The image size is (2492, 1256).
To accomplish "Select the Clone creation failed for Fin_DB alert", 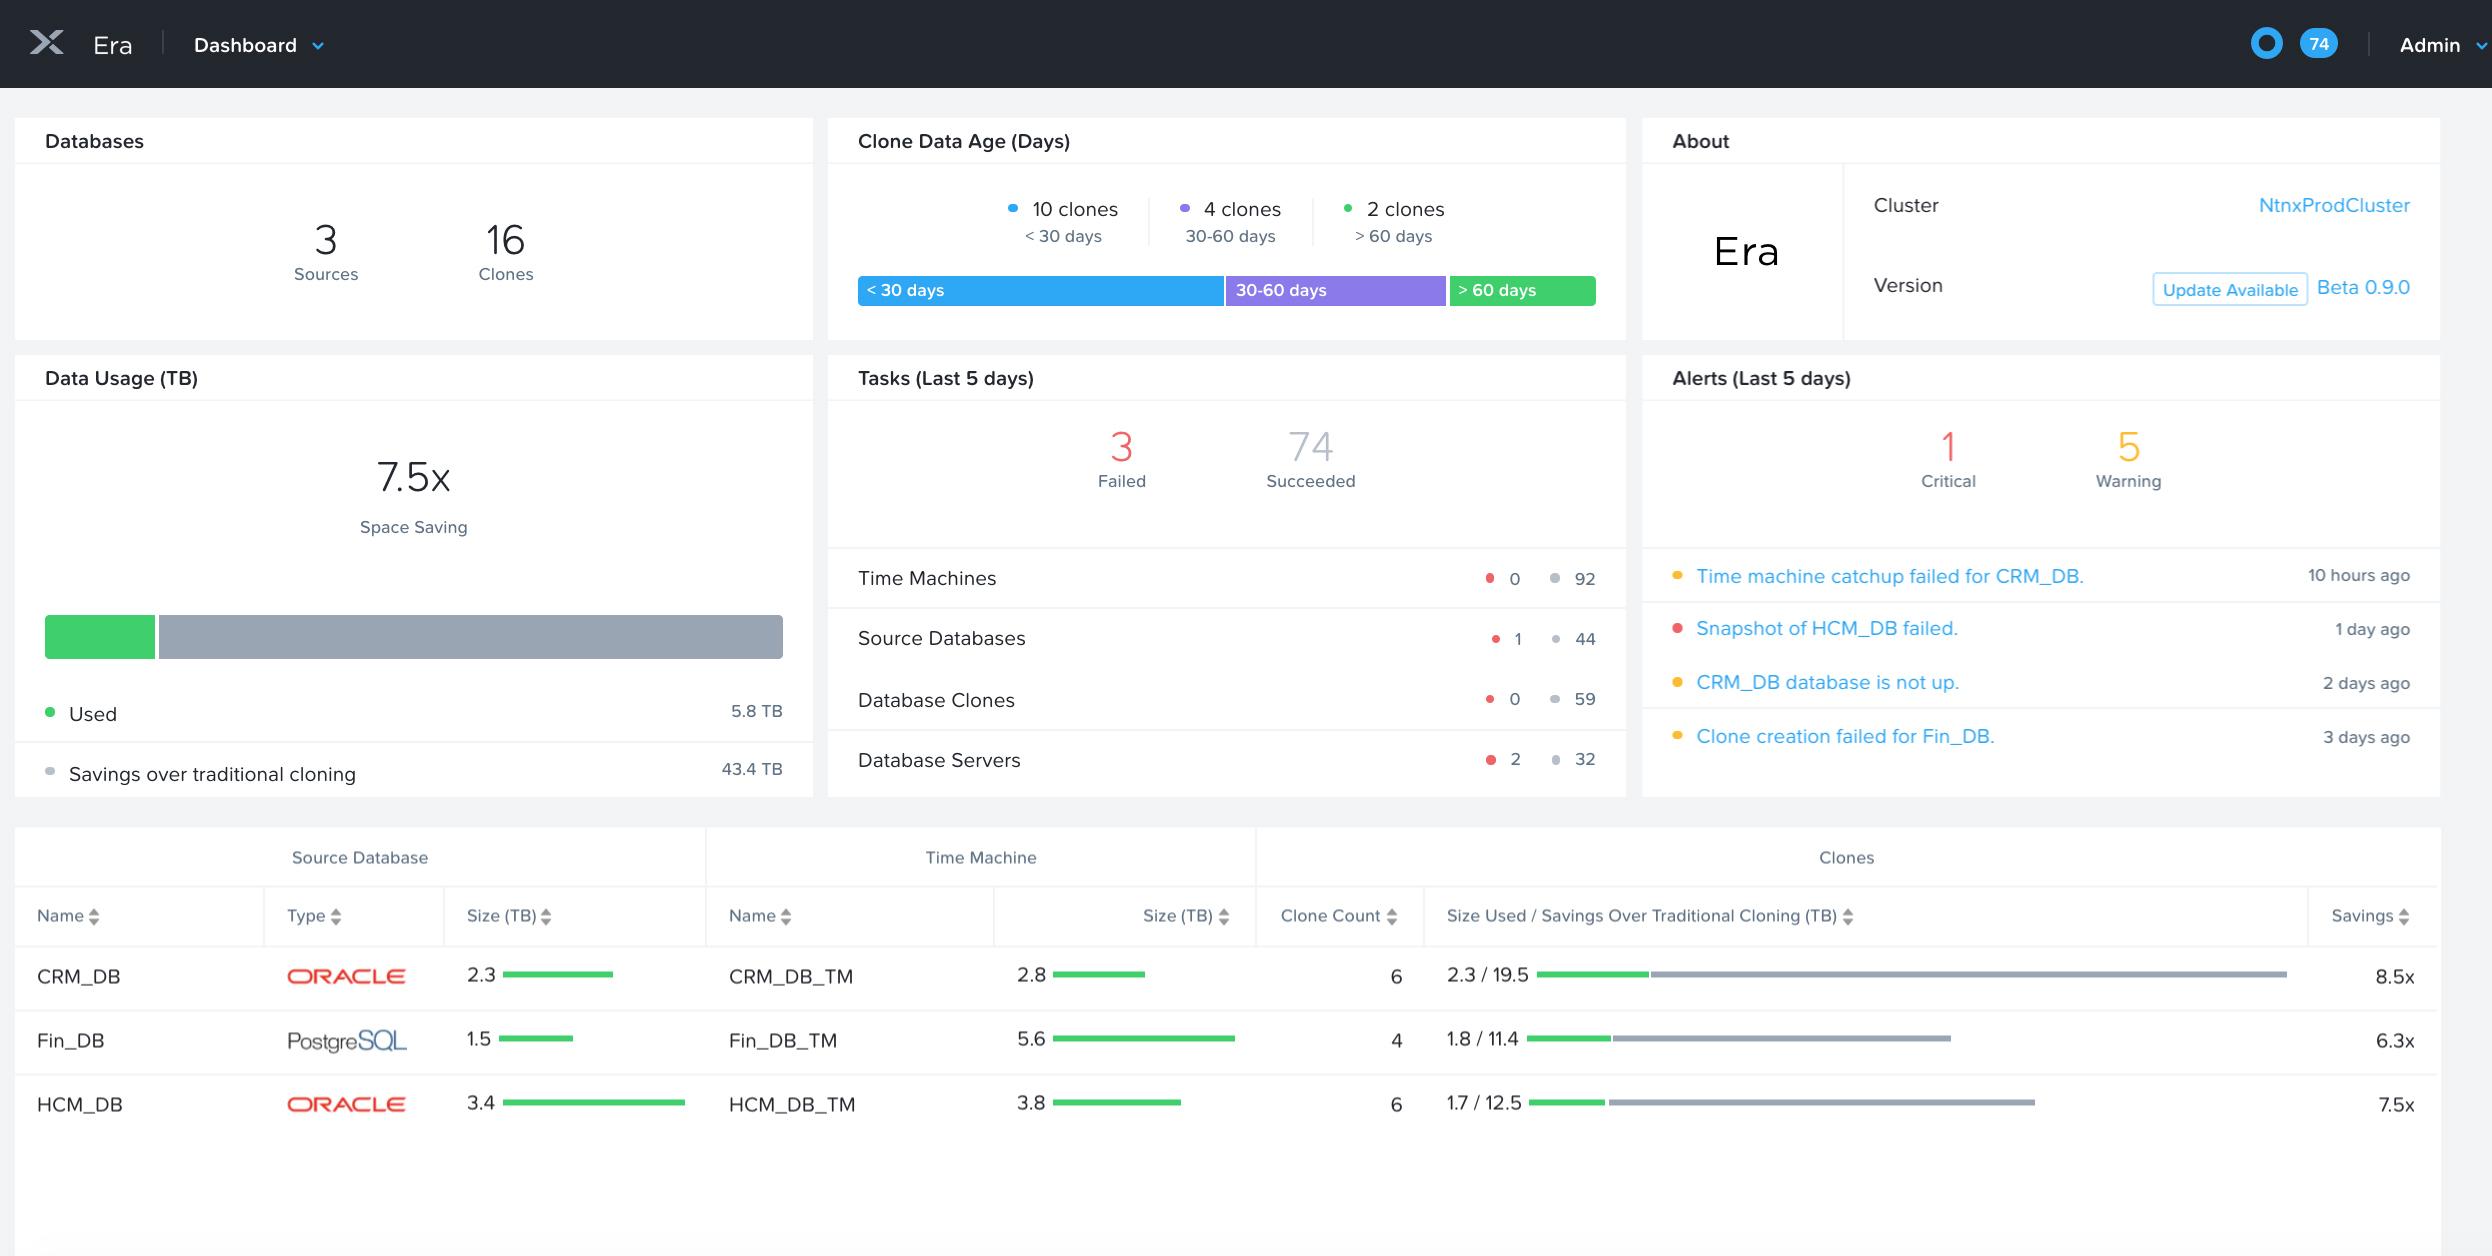I will point(1847,735).
